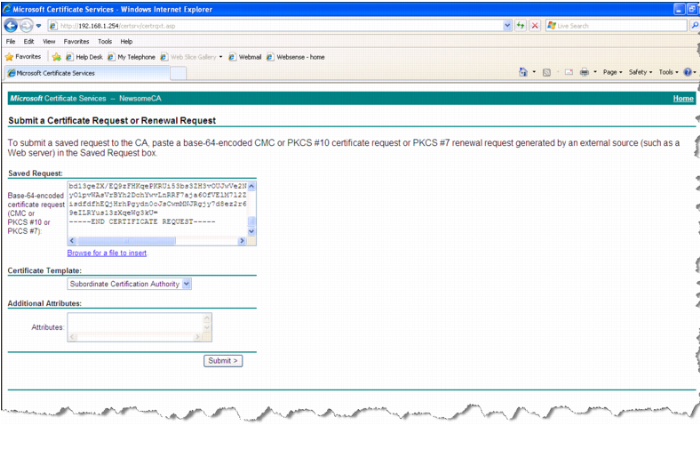
Task: Open the Edit menu
Action: (x=29, y=42)
